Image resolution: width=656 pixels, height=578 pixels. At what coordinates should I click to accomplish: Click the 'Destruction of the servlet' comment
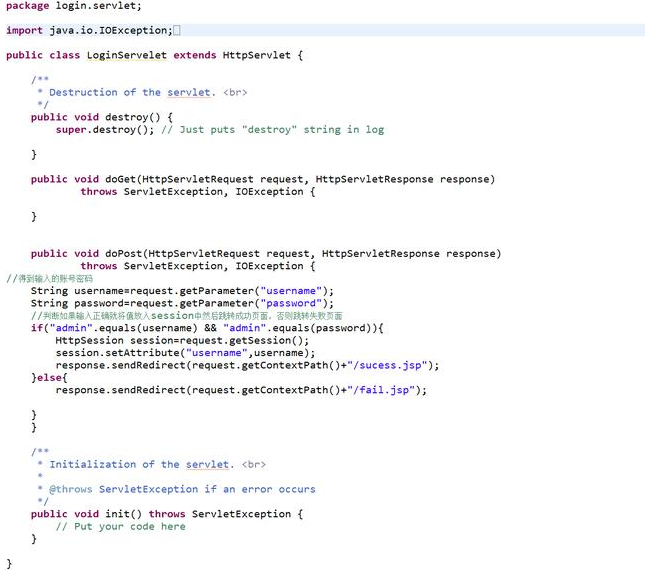point(130,92)
